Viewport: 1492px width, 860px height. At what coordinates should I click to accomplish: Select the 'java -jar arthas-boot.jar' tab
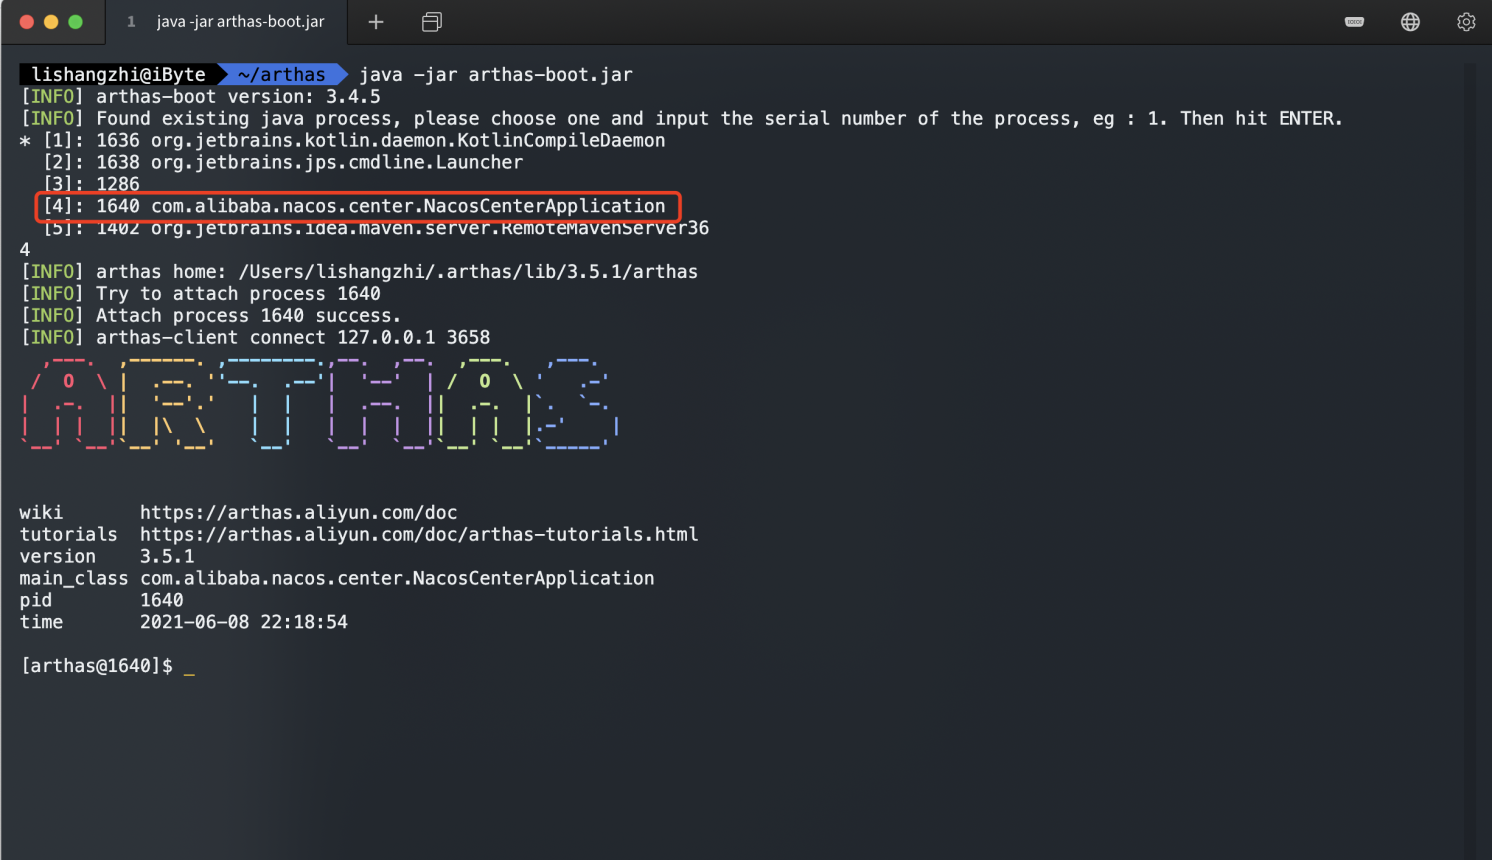240,22
